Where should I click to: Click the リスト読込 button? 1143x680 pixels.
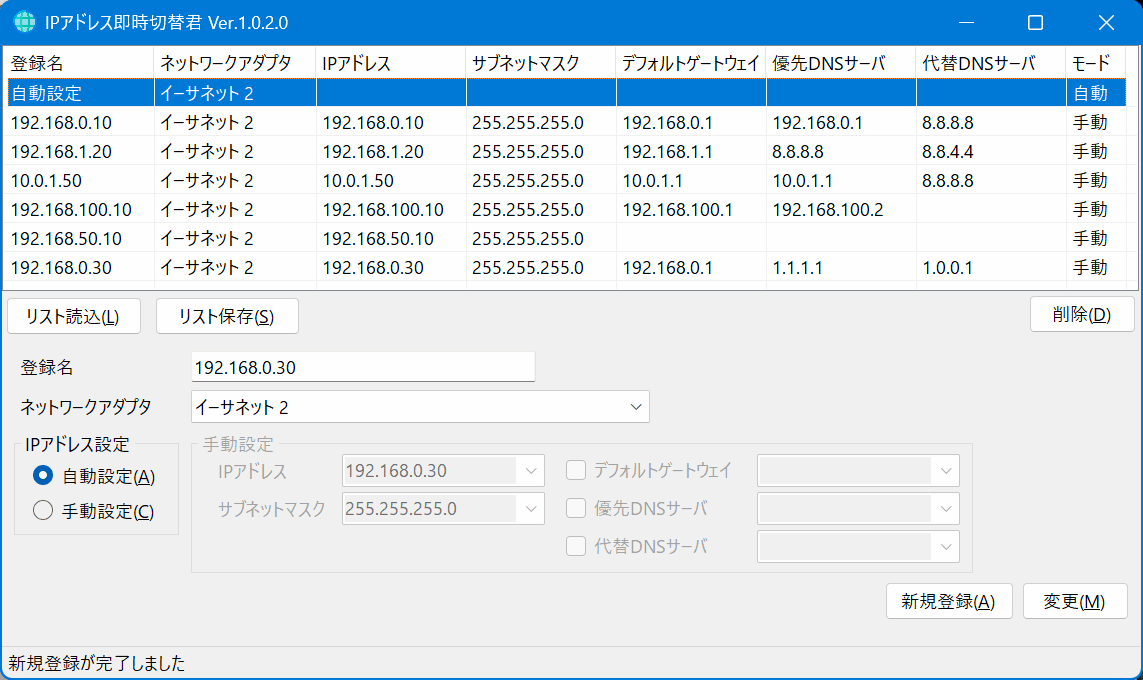[x=73, y=315]
